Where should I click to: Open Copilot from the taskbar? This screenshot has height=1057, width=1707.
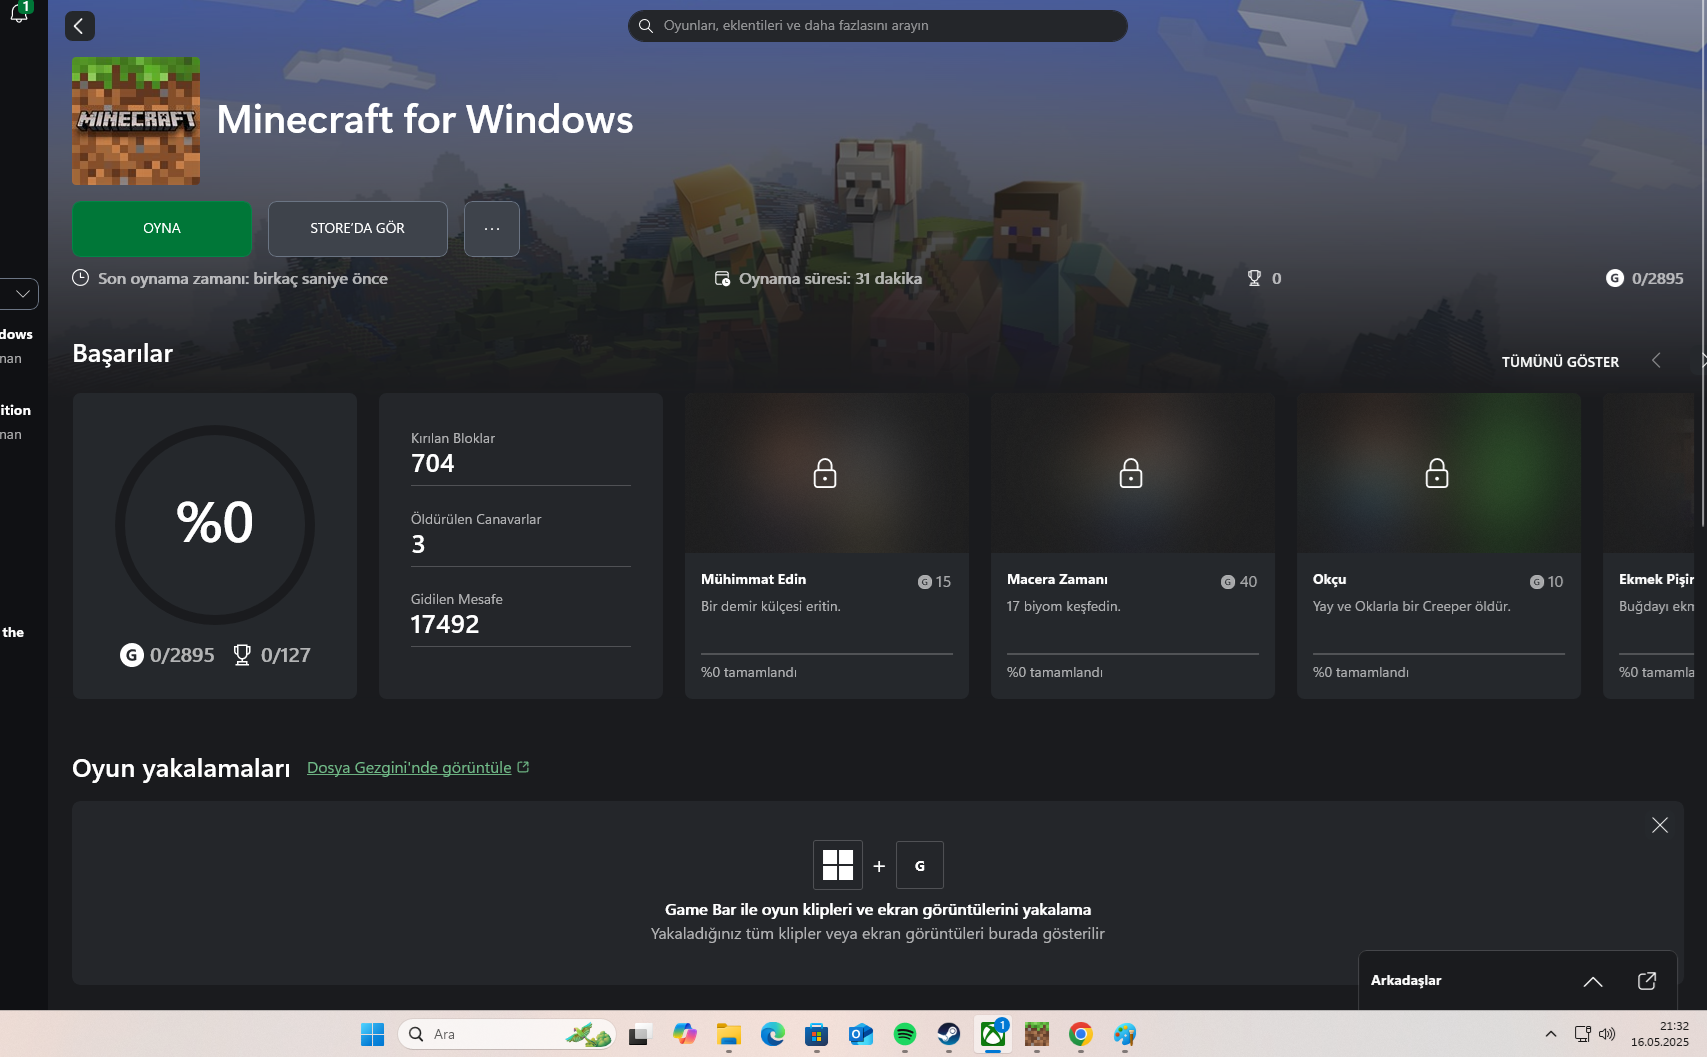click(x=685, y=1034)
